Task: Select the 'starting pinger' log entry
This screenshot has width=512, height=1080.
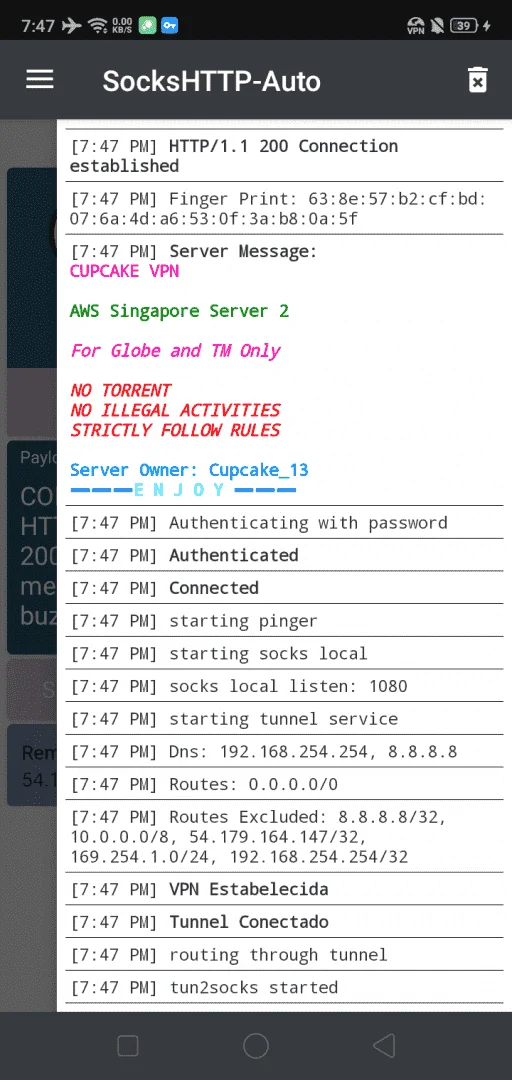Action: pyautogui.click(x=285, y=621)
